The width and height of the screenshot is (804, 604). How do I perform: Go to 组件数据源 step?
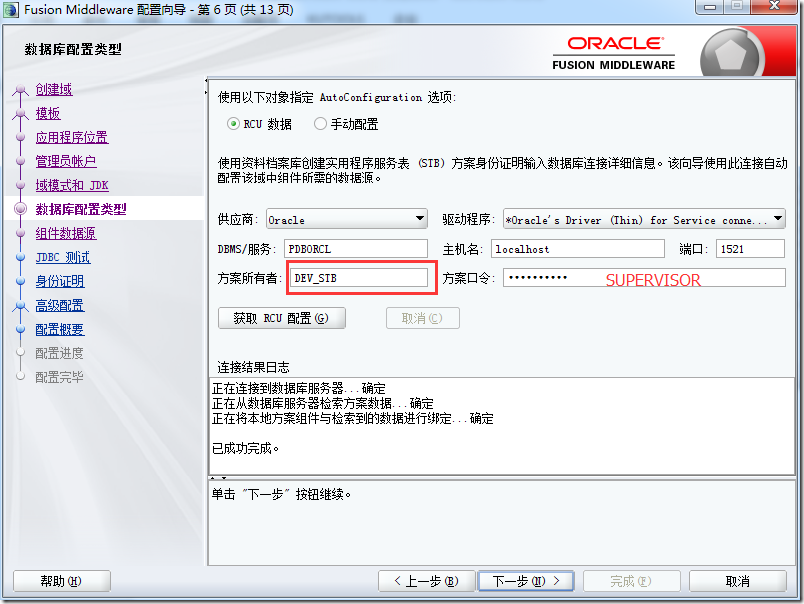pyautogui.click(x=66, y=233)
